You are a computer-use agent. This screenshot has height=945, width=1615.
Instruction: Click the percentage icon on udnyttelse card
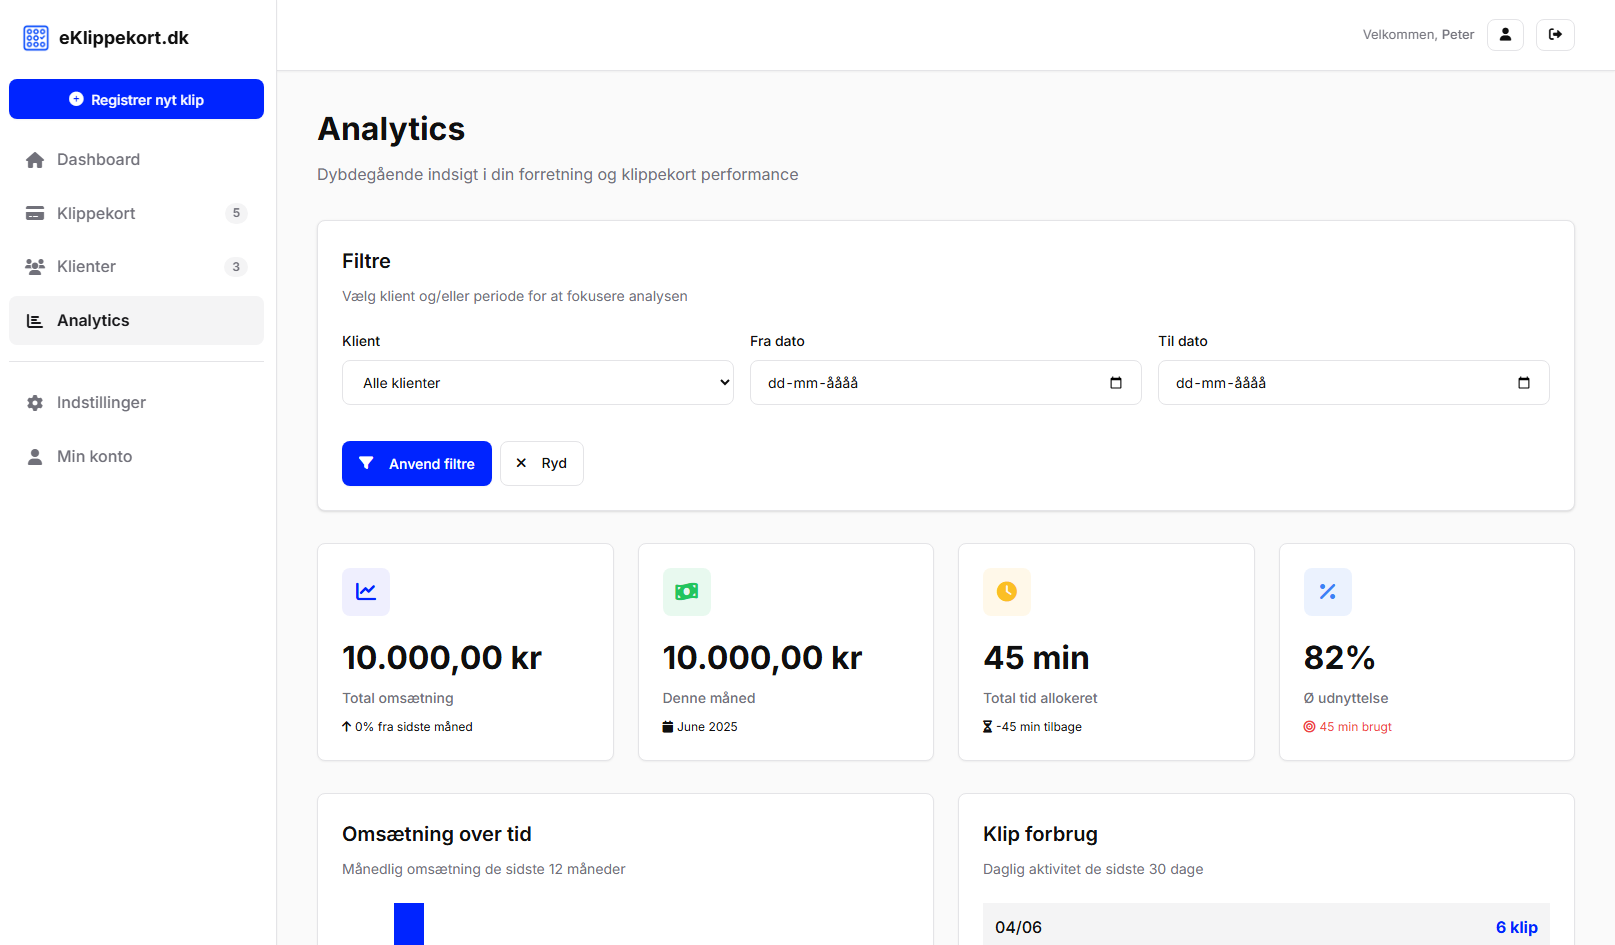pos(1327,591)
